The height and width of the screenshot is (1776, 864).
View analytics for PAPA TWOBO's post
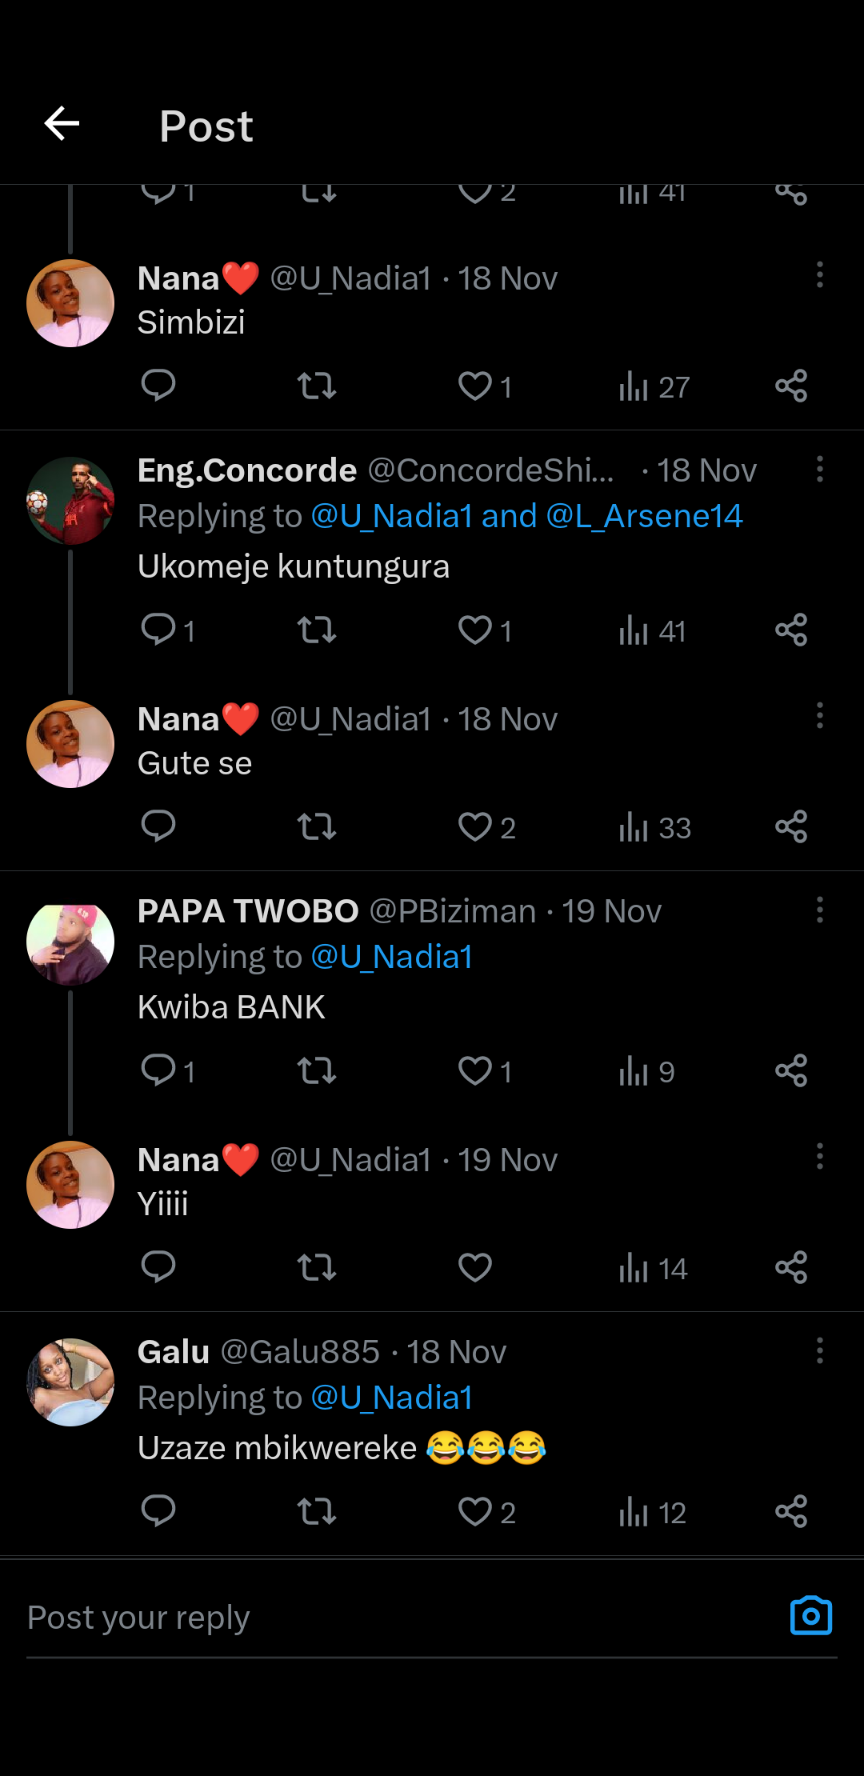[x=646, y=1071]
